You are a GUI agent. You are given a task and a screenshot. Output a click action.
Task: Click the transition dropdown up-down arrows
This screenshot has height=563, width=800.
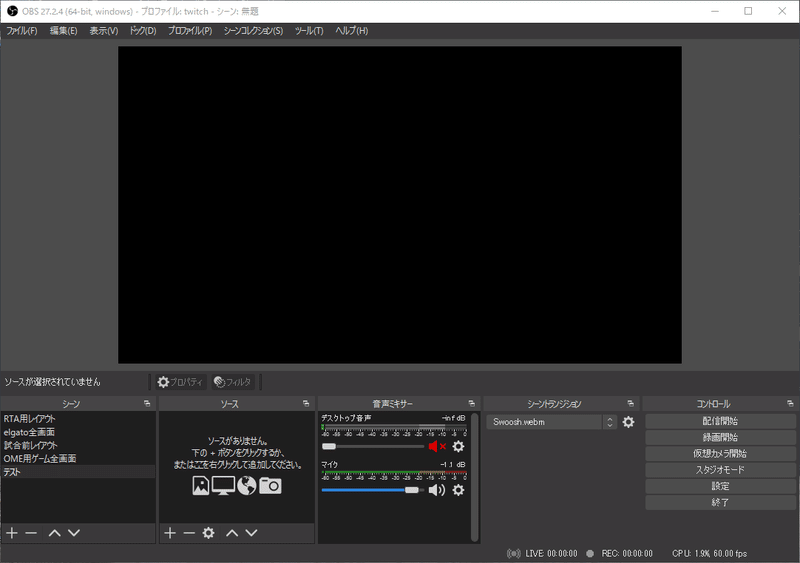pos(609,422)
